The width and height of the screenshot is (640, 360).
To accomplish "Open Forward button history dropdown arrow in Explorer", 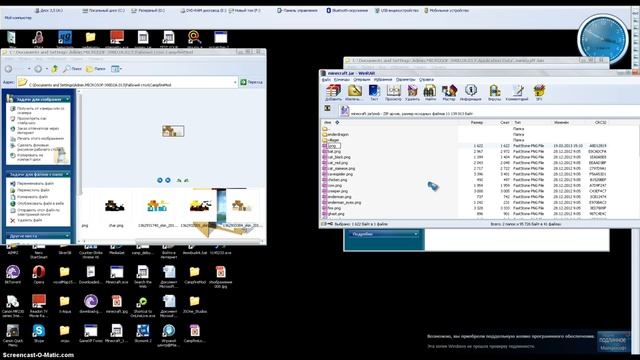I will click(47, 69).
